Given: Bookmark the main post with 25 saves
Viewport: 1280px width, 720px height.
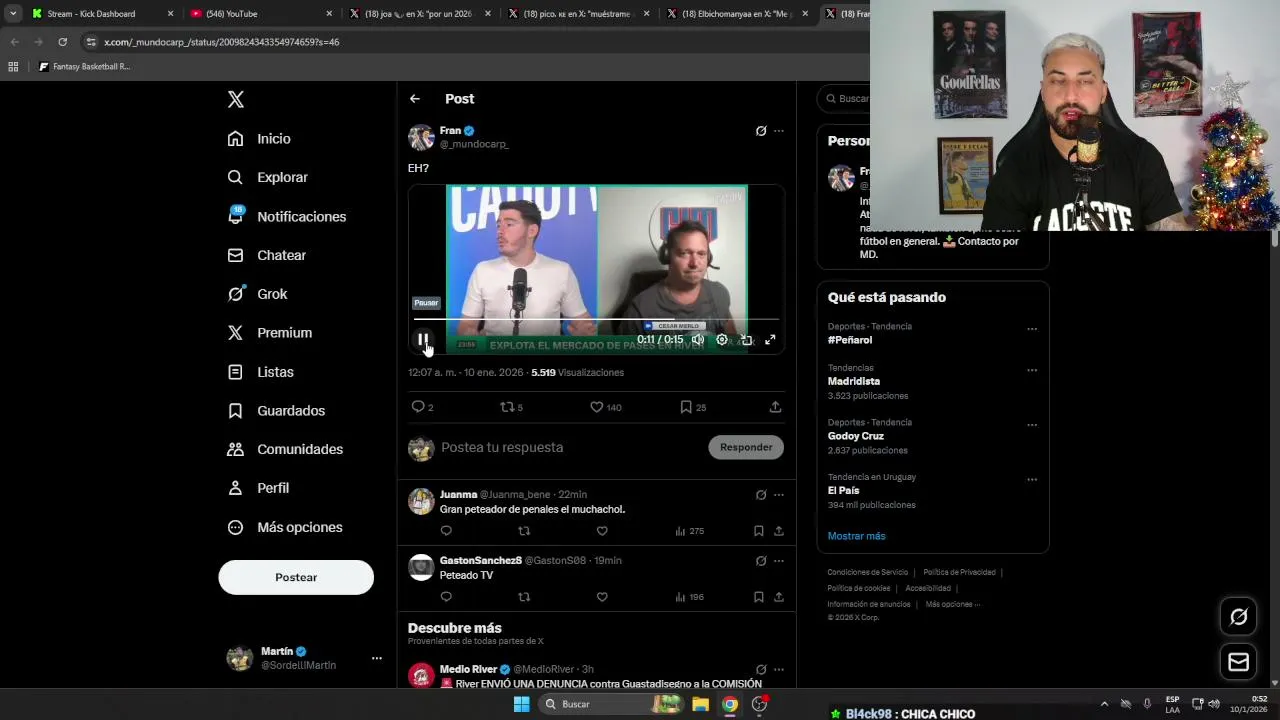Looking at the screenshot, I should point(686,407).
